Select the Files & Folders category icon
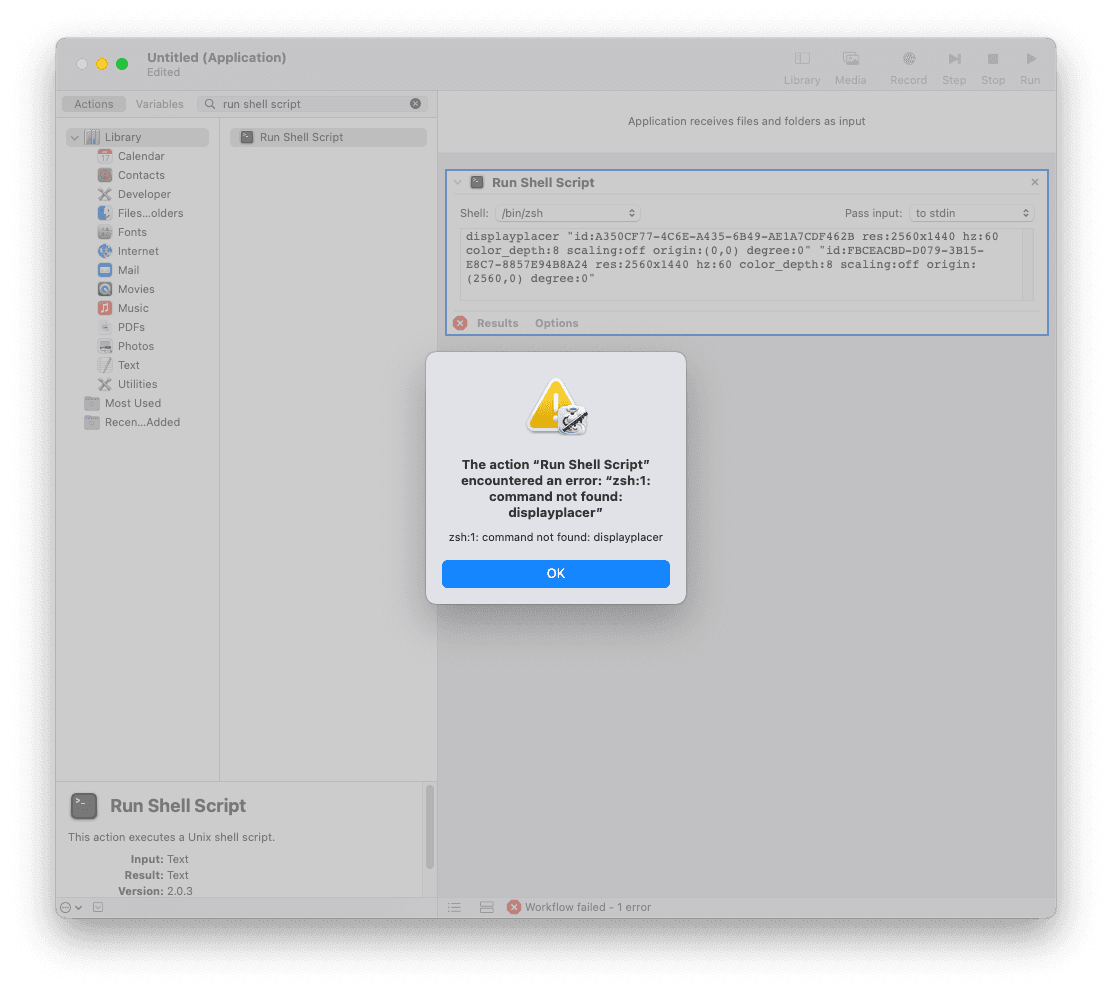 105,213
